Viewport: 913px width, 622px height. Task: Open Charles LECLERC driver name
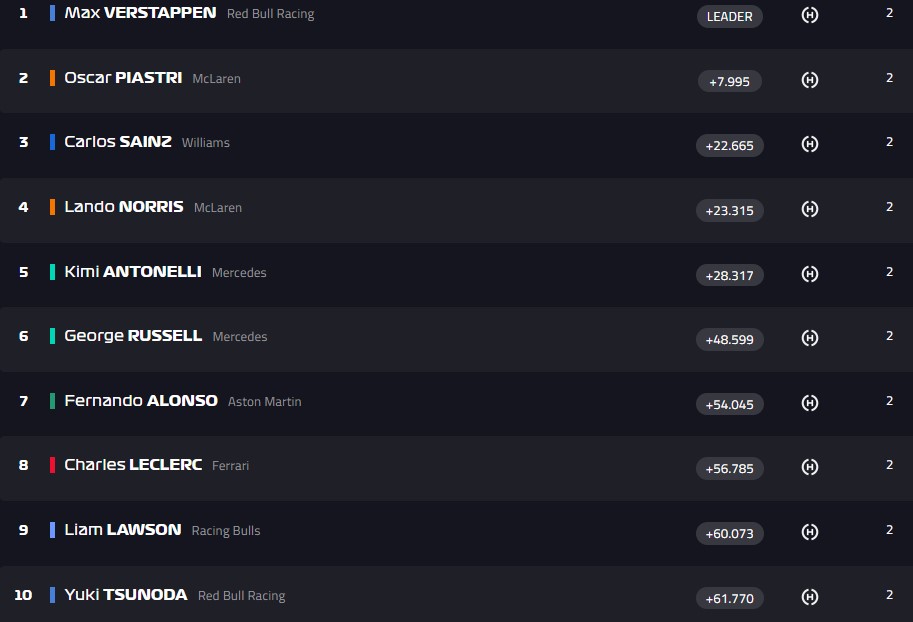tap(133, 465)
